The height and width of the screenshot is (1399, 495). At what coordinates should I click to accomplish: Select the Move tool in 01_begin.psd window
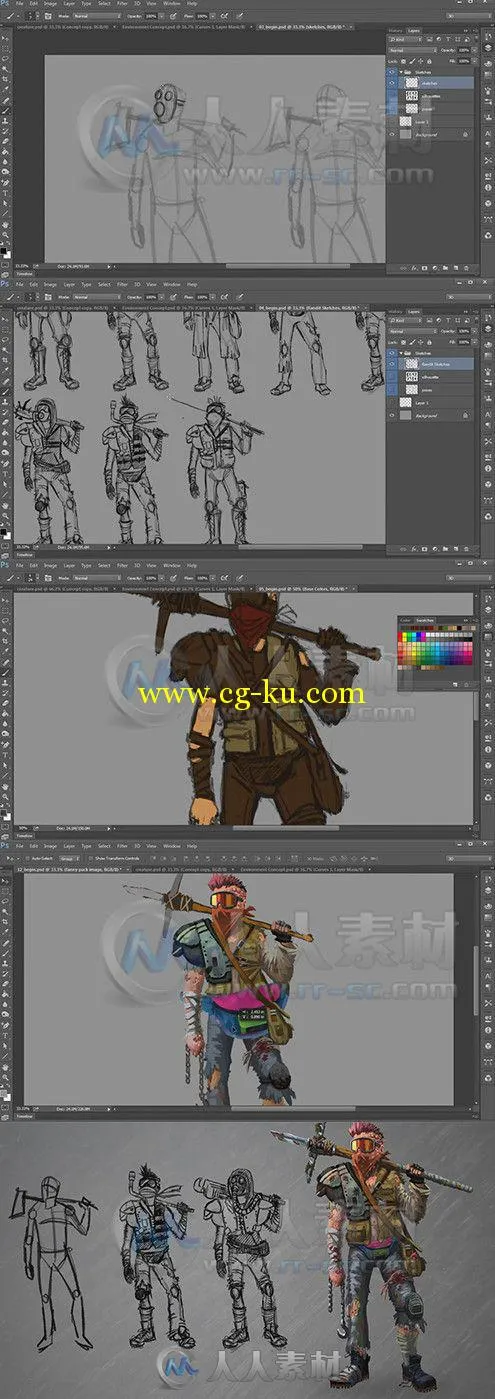pyautogui.click(x=6, y=39)
